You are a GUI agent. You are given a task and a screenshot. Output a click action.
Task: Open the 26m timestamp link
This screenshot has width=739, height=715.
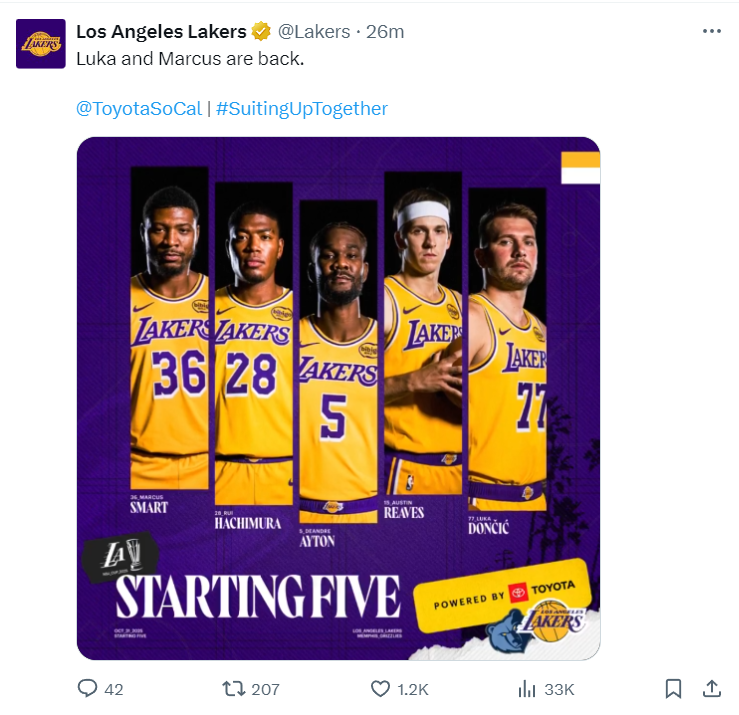coord(385,32)
